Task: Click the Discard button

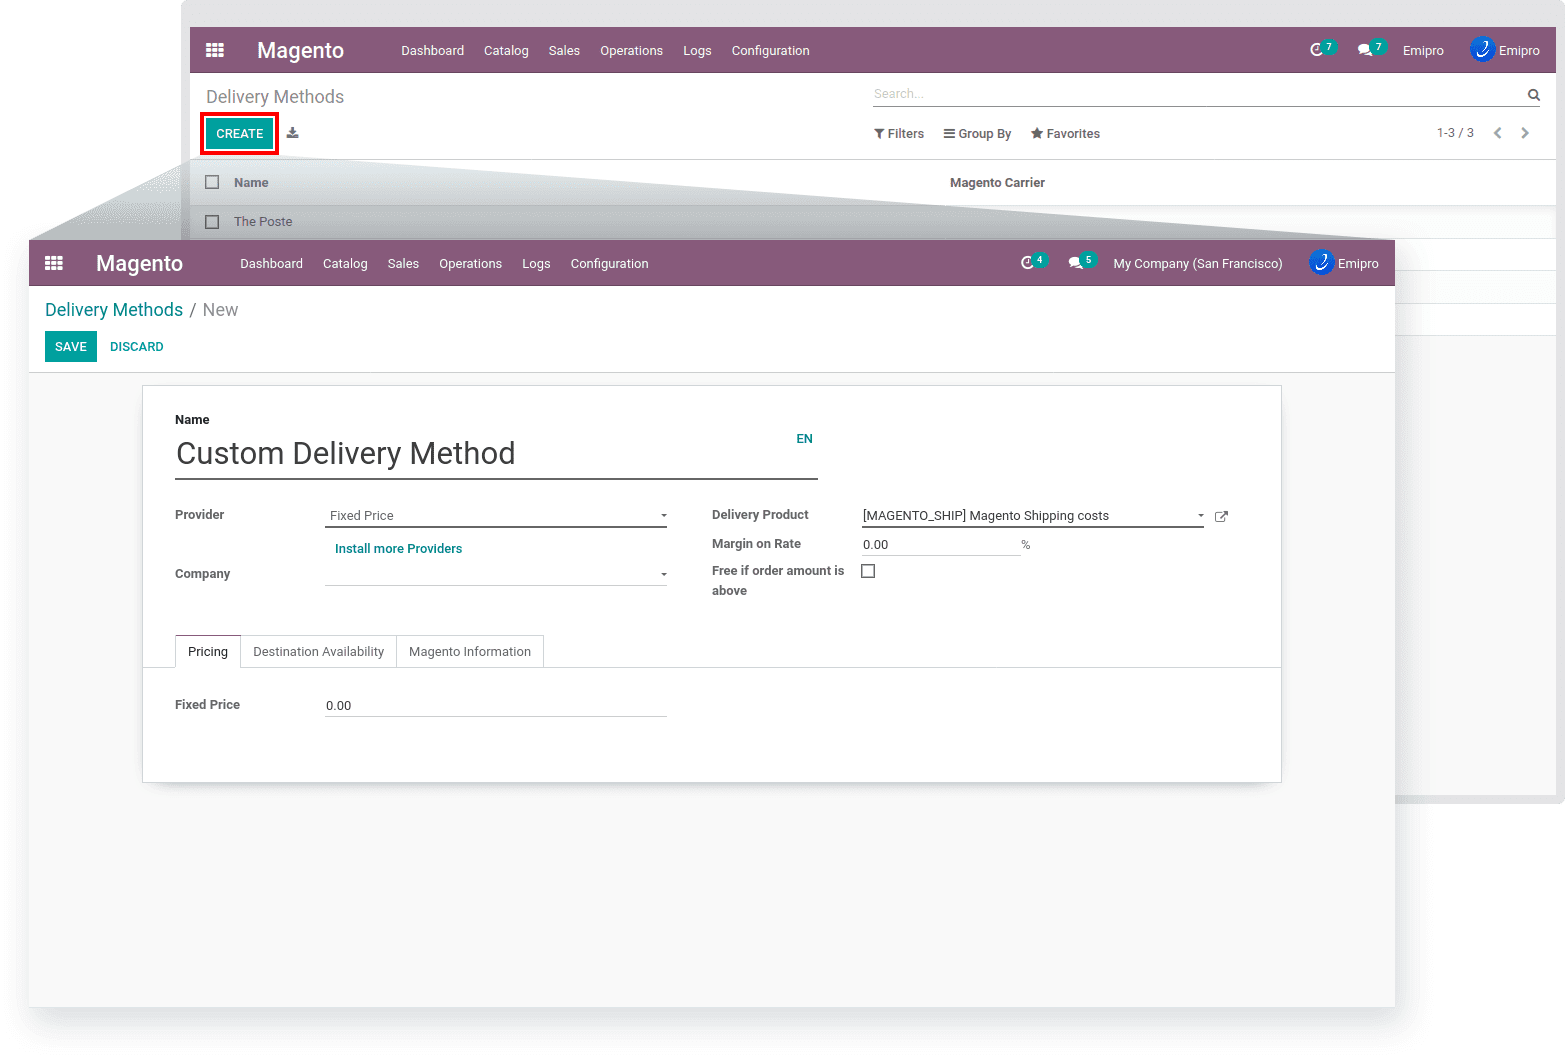Action: point(137,347)
